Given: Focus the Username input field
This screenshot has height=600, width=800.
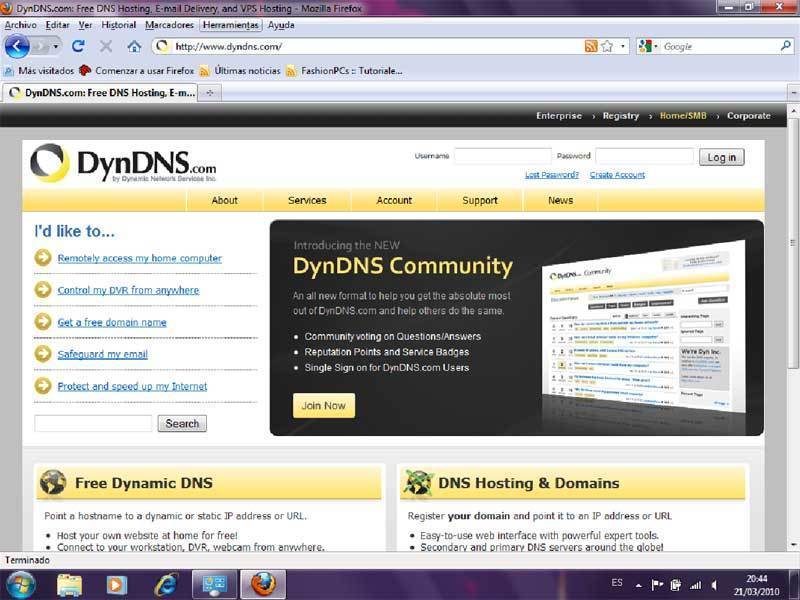Looking at the screenshot, I should tap(502, 156).
